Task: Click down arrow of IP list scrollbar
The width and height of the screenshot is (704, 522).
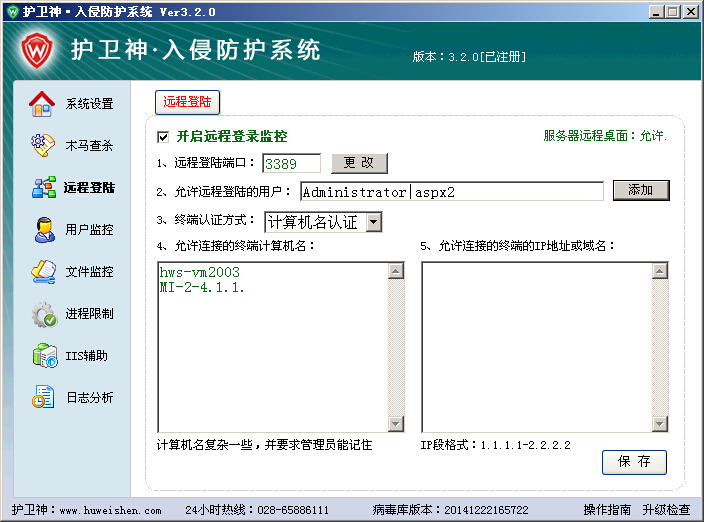Action: point(660,424)
